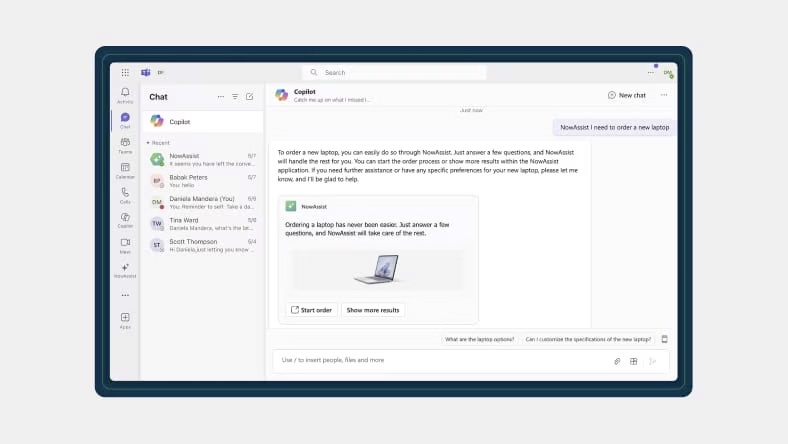This screenshot has height=444, width=788.
Task: Select the Chat icon in sidebar
Action: [125, 120]
